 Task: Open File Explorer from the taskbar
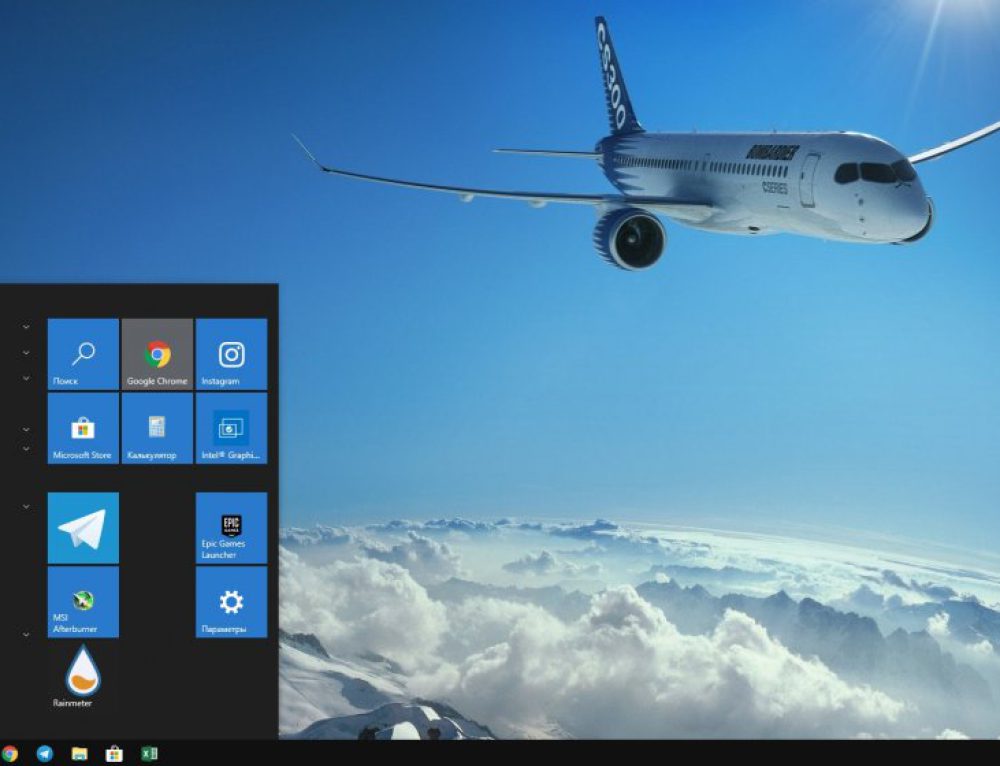pos(78,753)
